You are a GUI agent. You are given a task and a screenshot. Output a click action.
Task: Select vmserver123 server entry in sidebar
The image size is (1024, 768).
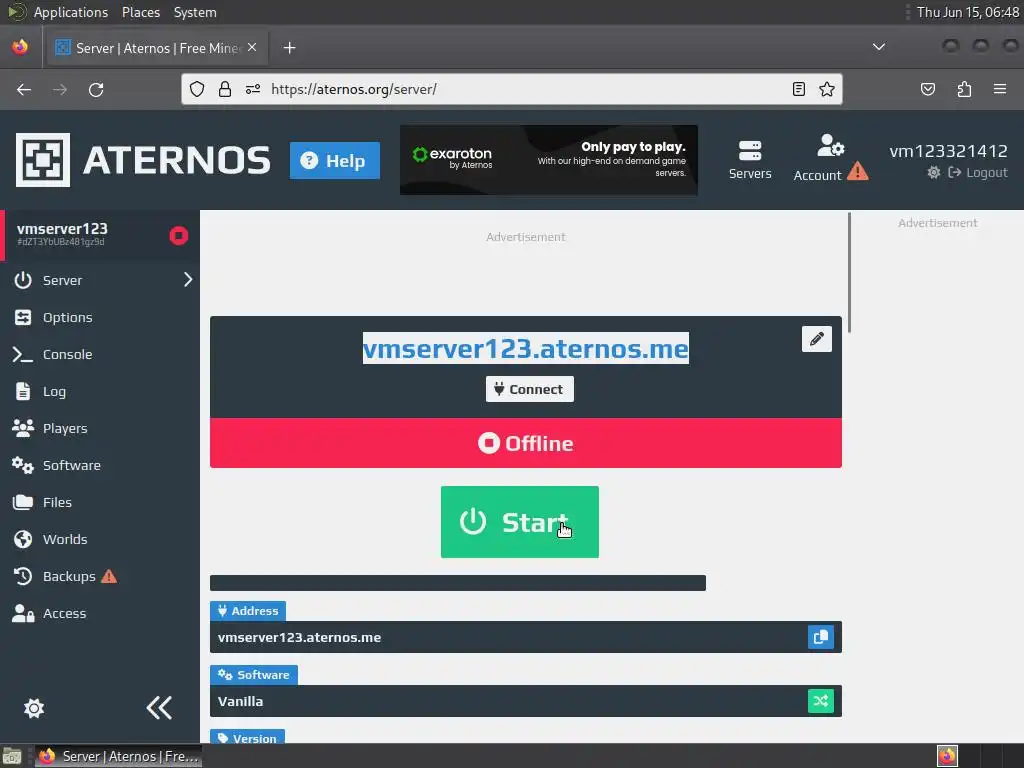pos(100,235)
